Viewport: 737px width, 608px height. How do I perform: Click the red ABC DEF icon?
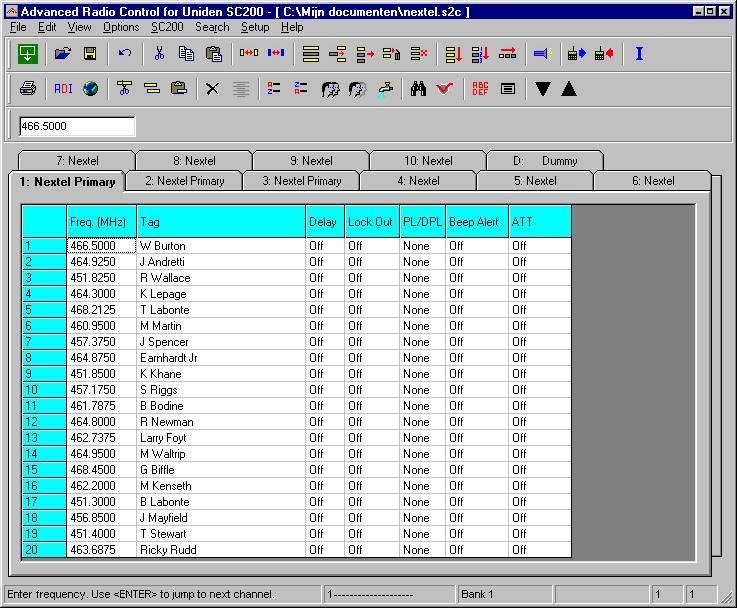pyautogui.click(x=480, y=88)
